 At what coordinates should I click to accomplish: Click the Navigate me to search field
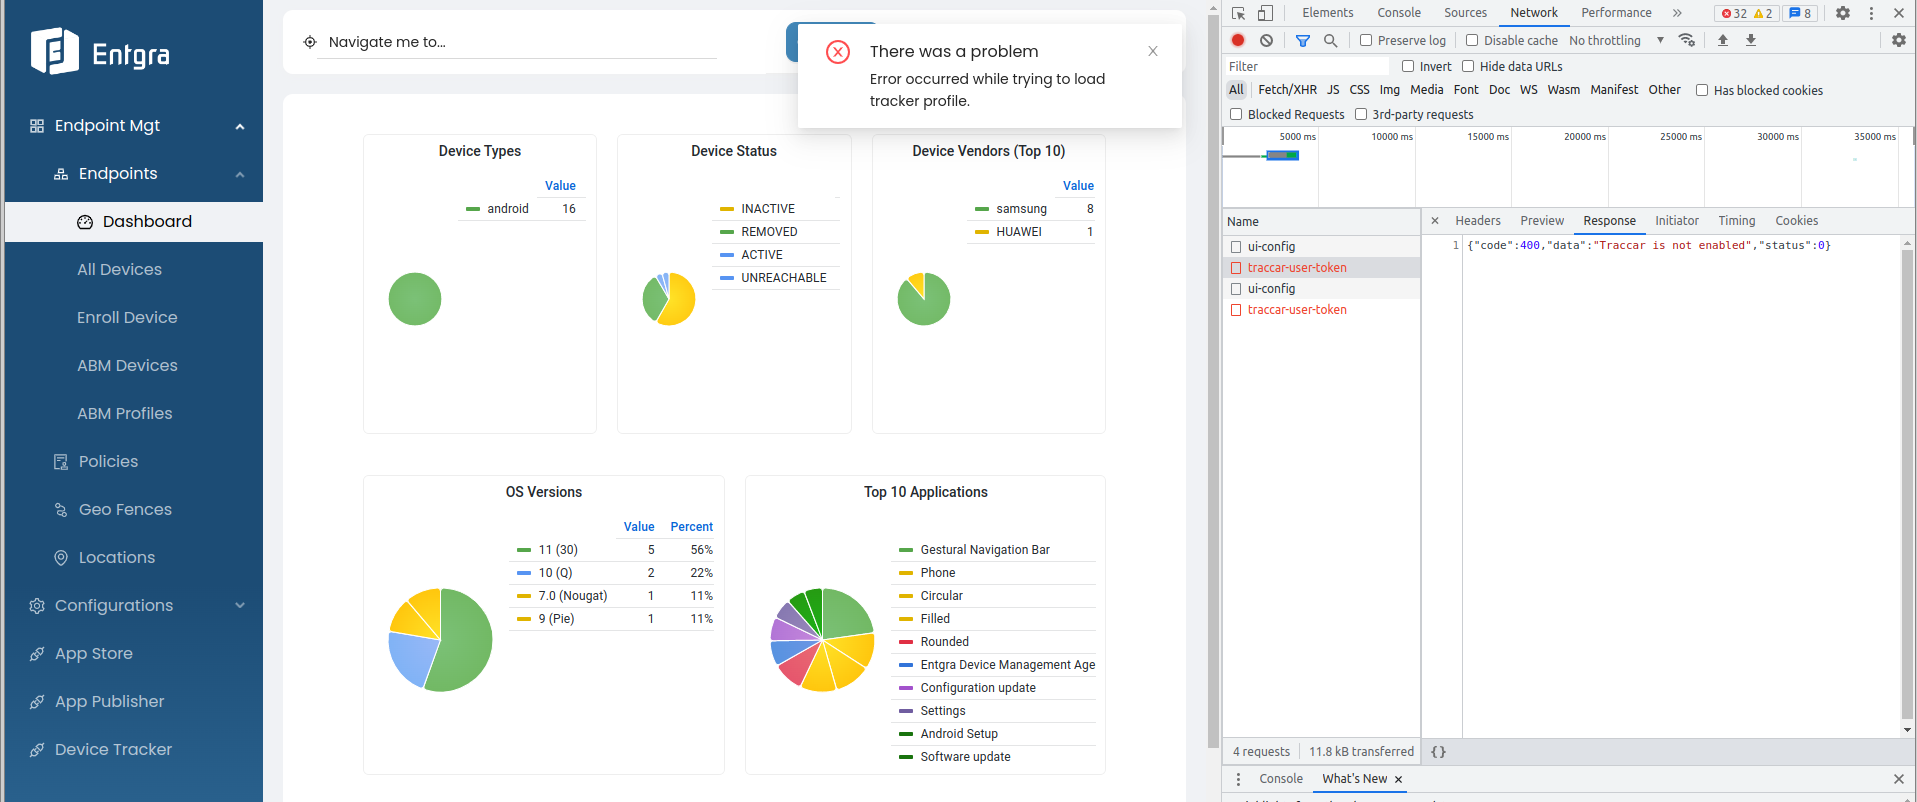pyautogui.click(x=516, y=42)
